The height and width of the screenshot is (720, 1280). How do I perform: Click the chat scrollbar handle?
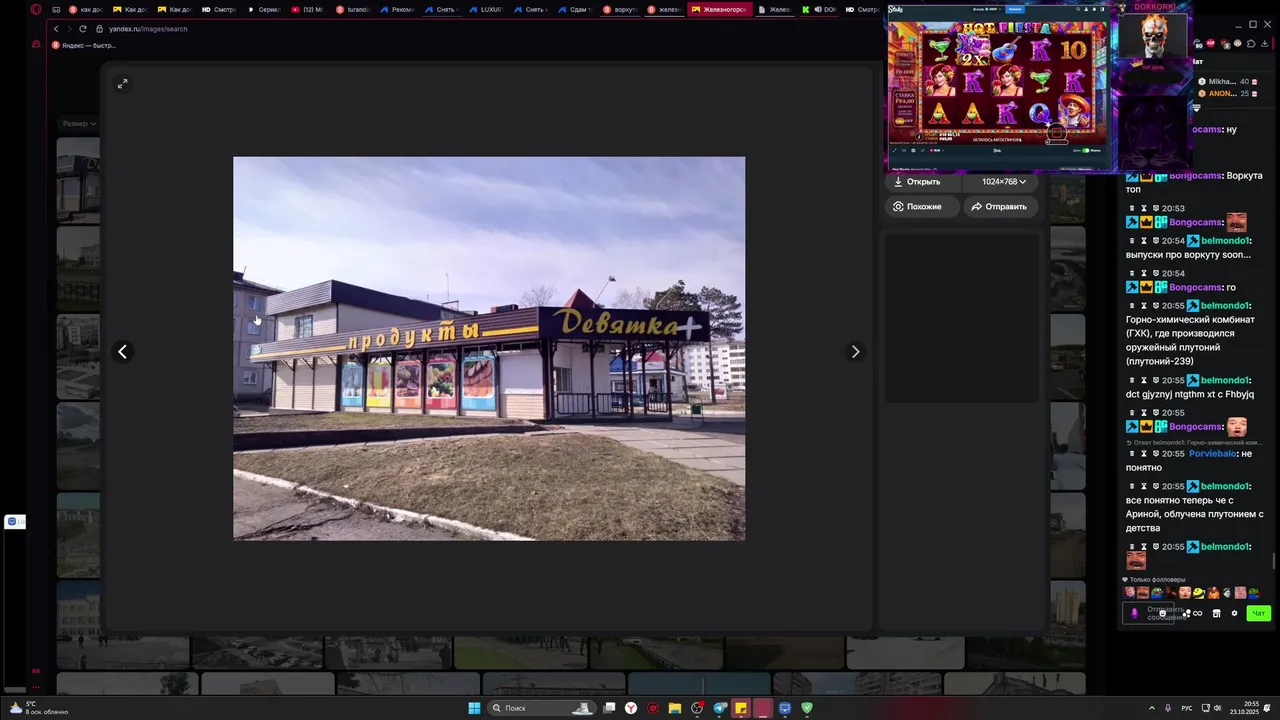click(x=1274, y=560)
